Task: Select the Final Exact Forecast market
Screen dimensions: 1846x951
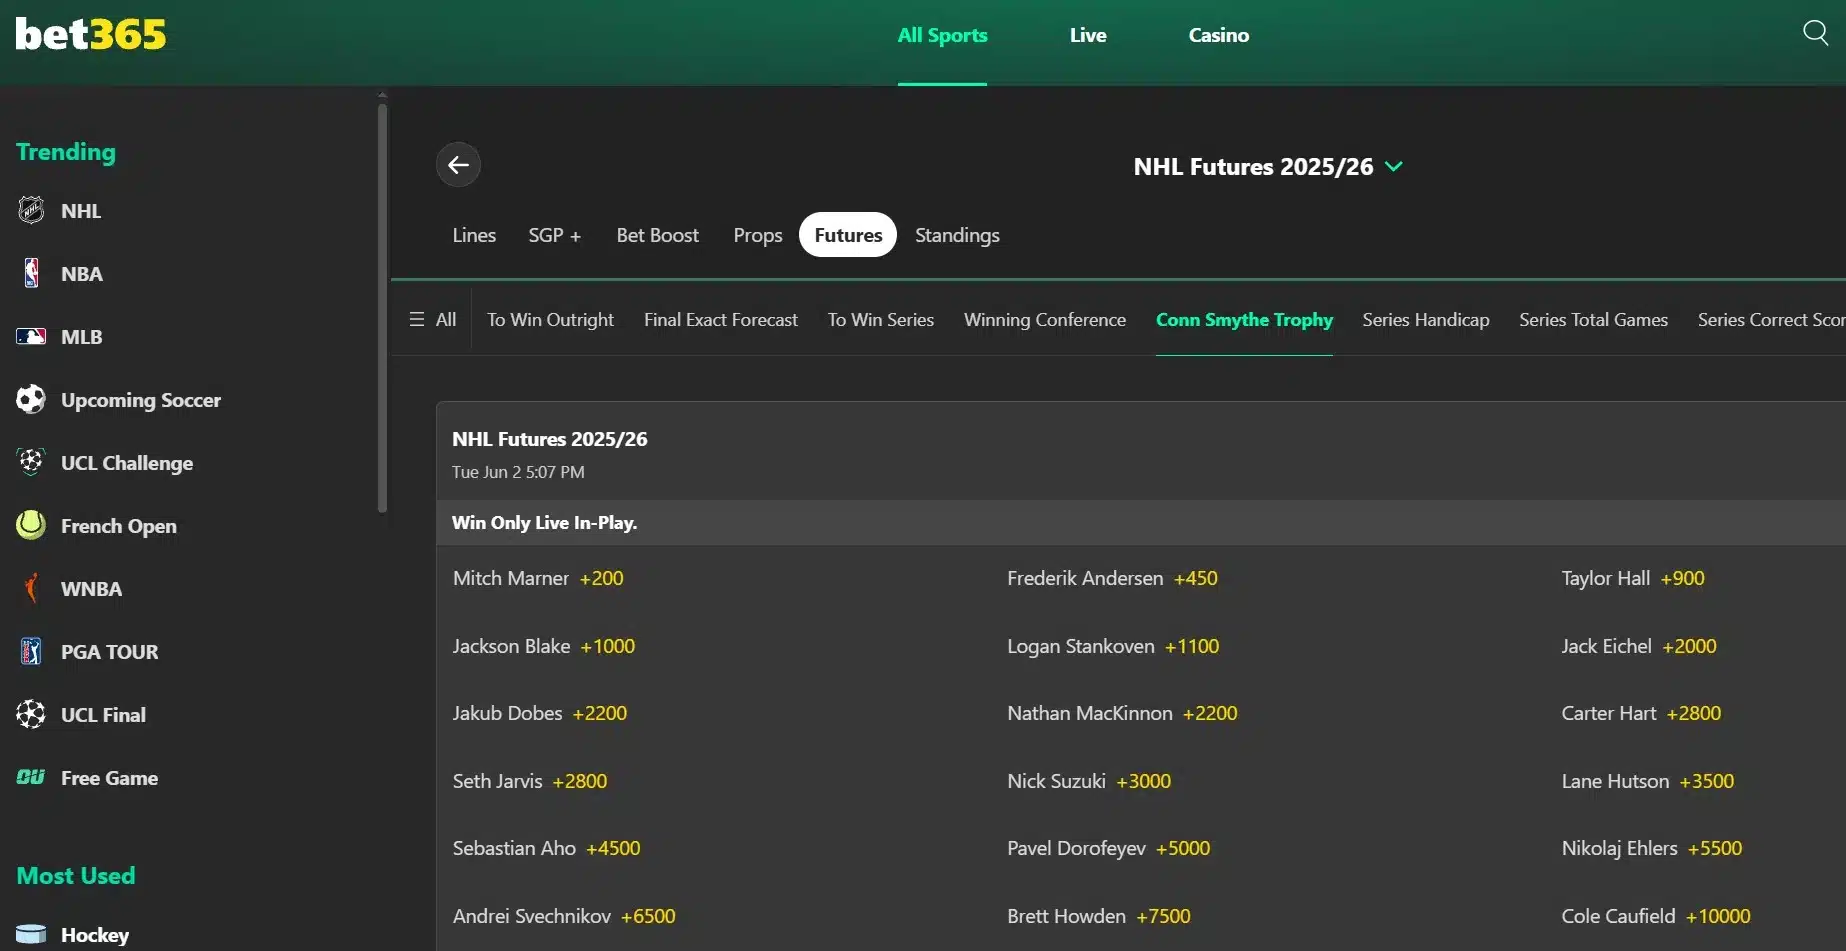Action: 721,319
